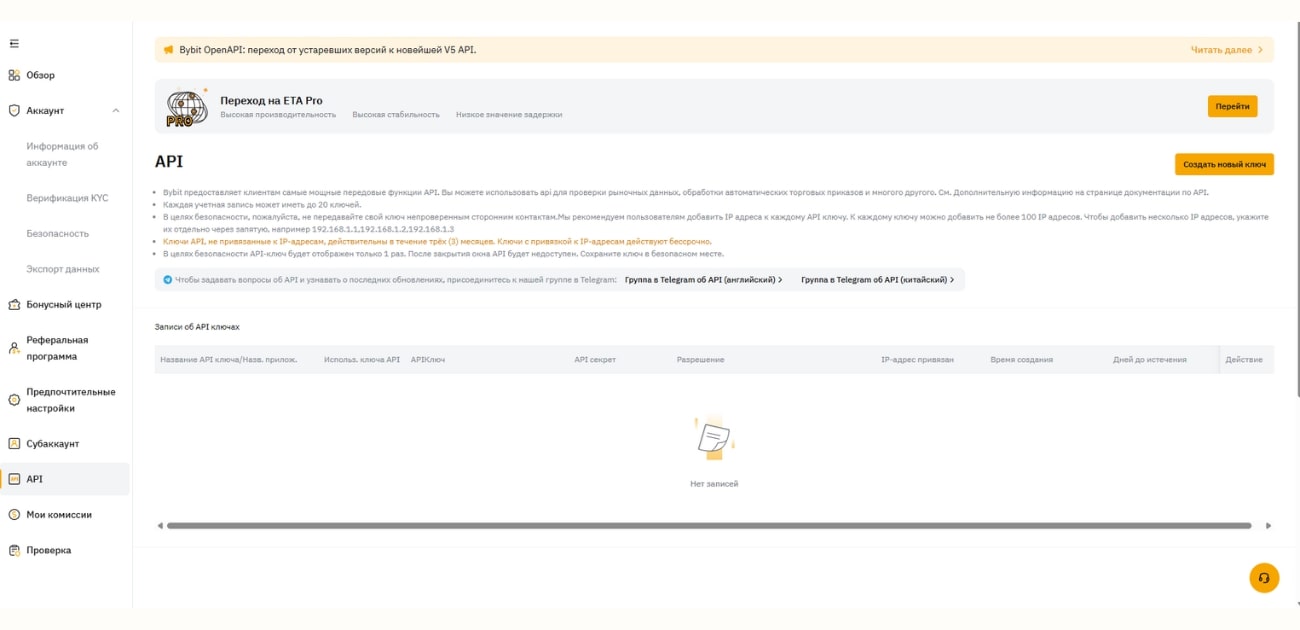Click the API sidebar icon
Viewport: 1300px width, 630px height.
coord(14,479)
